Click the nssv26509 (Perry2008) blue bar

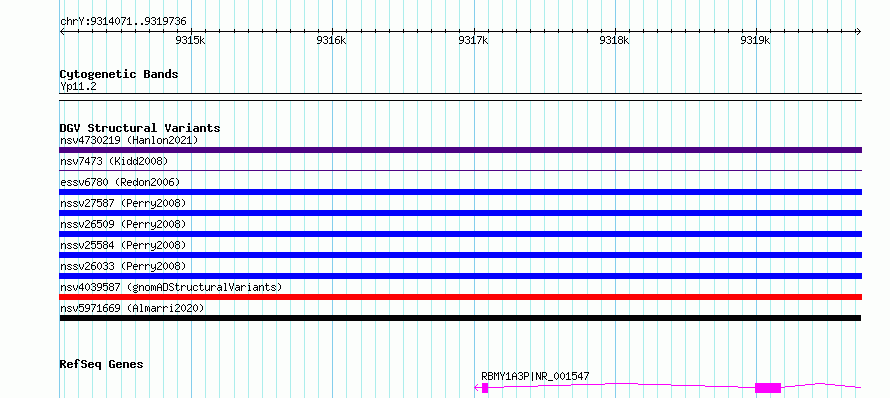point(460,234)
